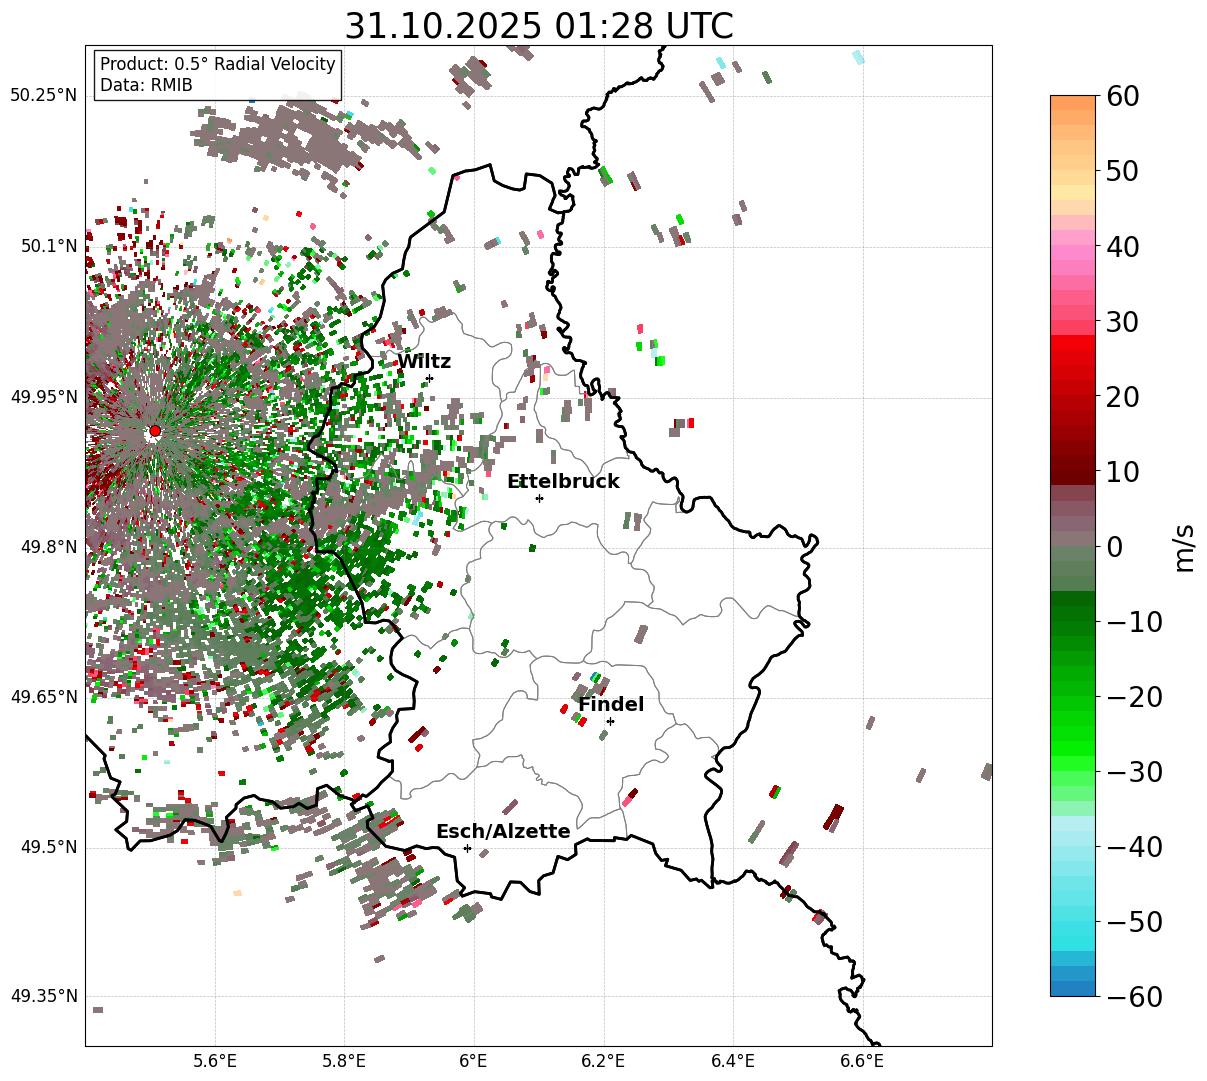Pick the dark green colorbar band near −10
1207x1081 pixels.
tap(1073, 615)
